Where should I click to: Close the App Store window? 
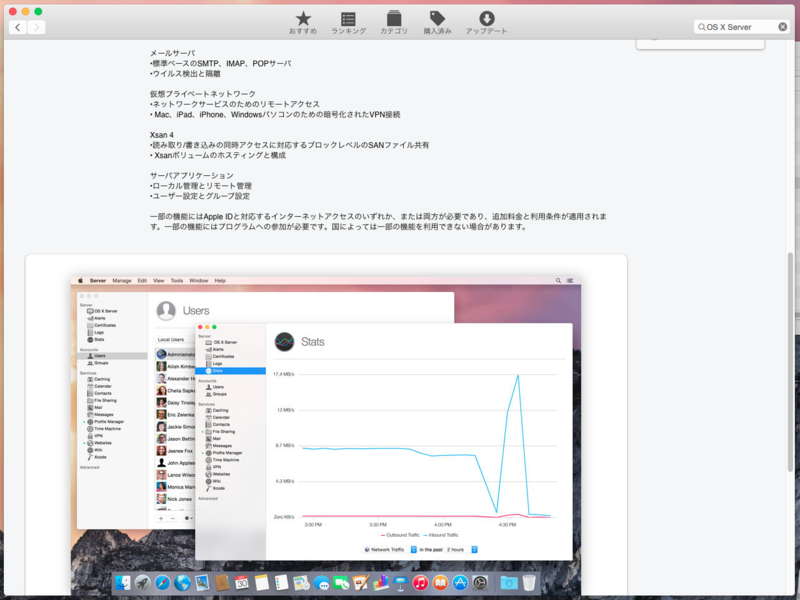pos(13,11)
